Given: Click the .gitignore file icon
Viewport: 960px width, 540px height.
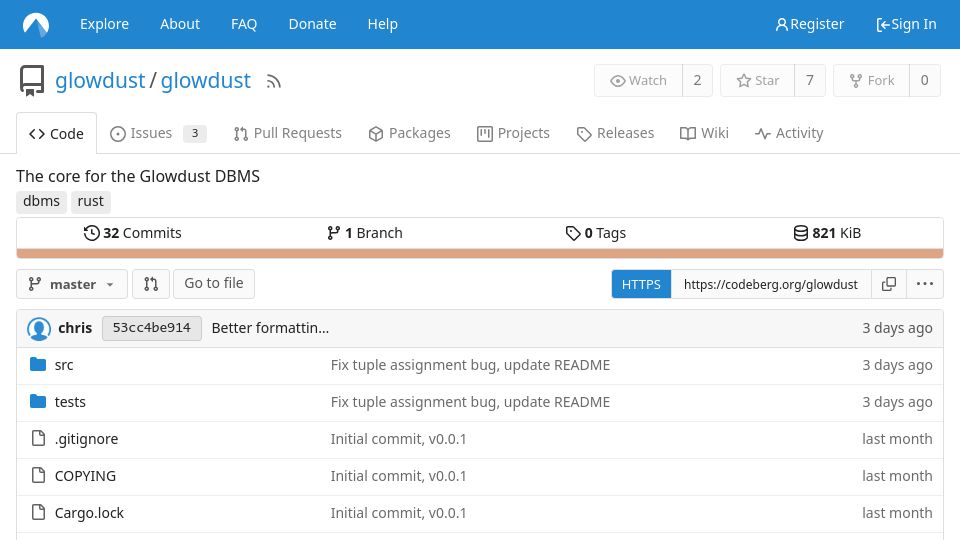Looking at the screenshot, I should (x=38, y=438).
